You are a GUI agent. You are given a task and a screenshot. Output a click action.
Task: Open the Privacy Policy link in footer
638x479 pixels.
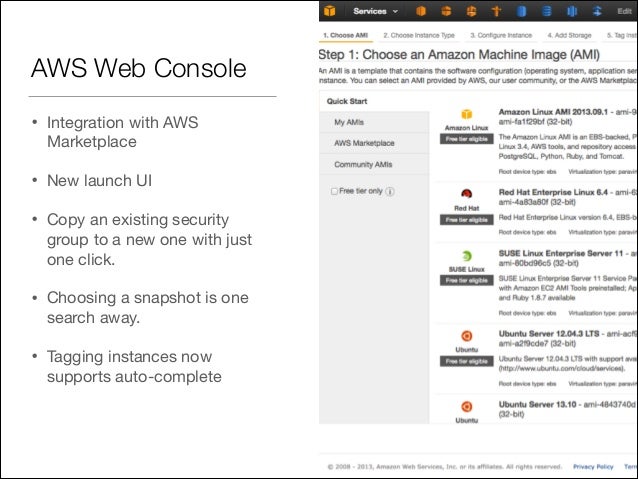593,467
